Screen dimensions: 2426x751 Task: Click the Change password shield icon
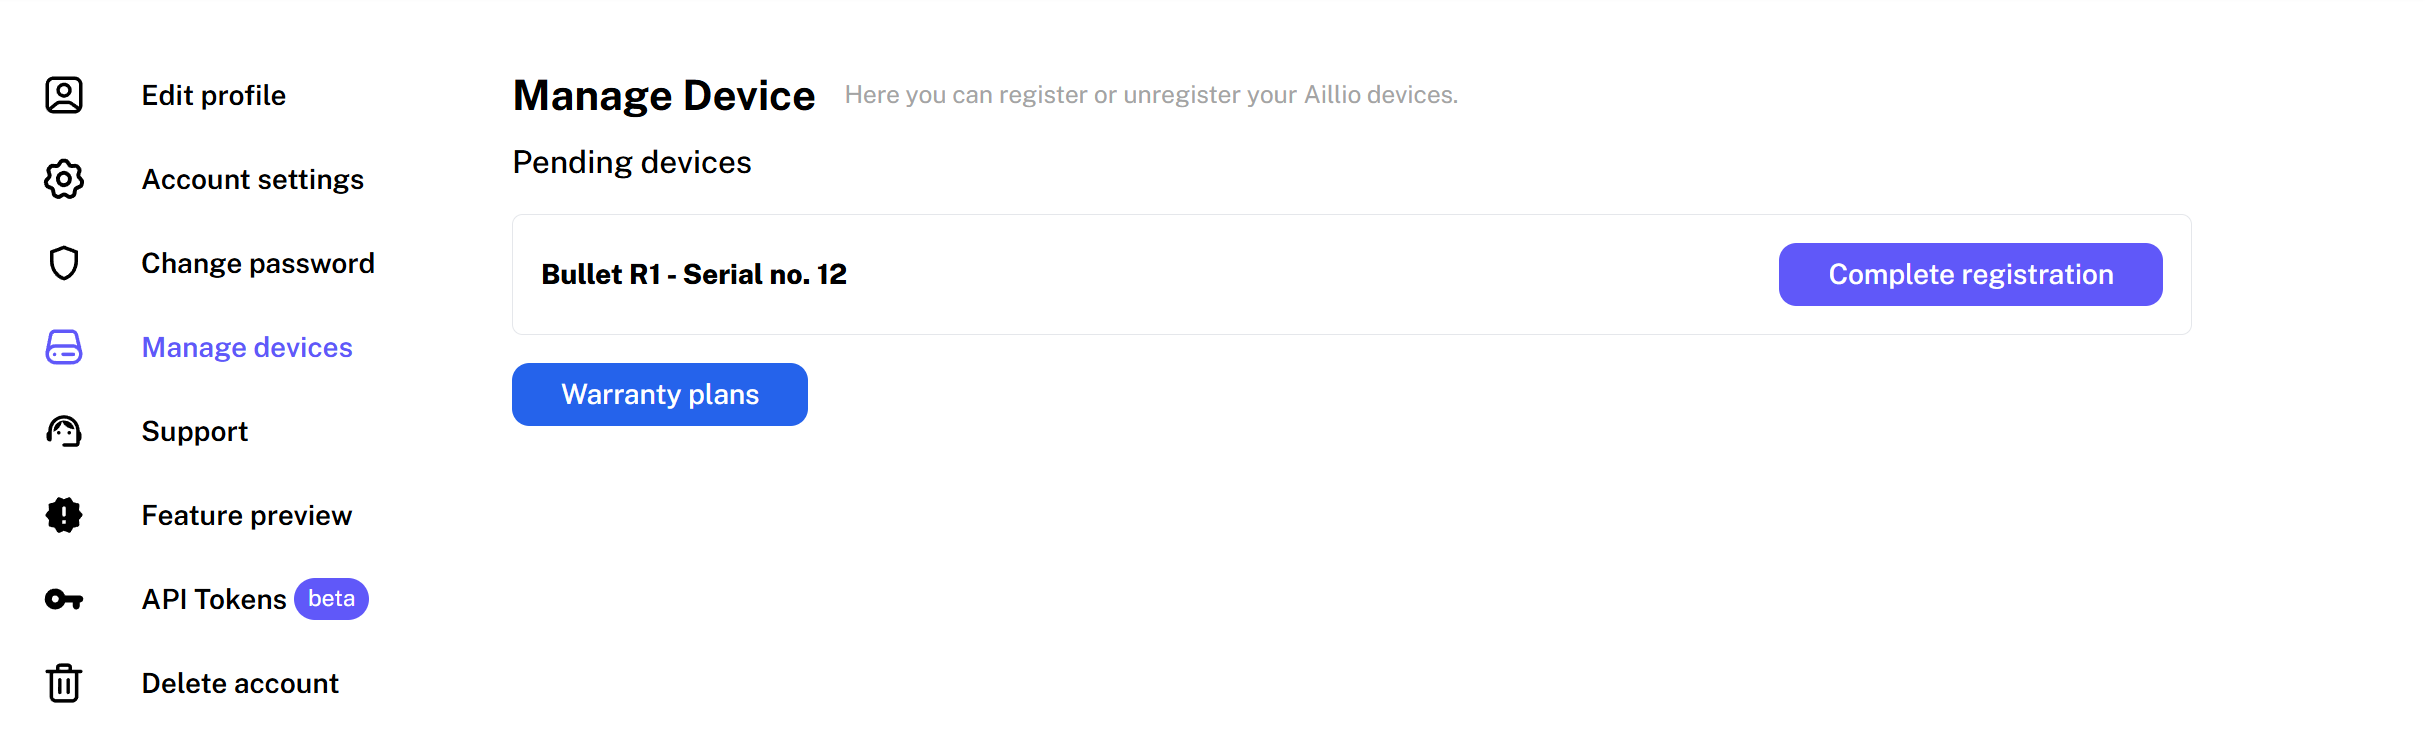64,263
